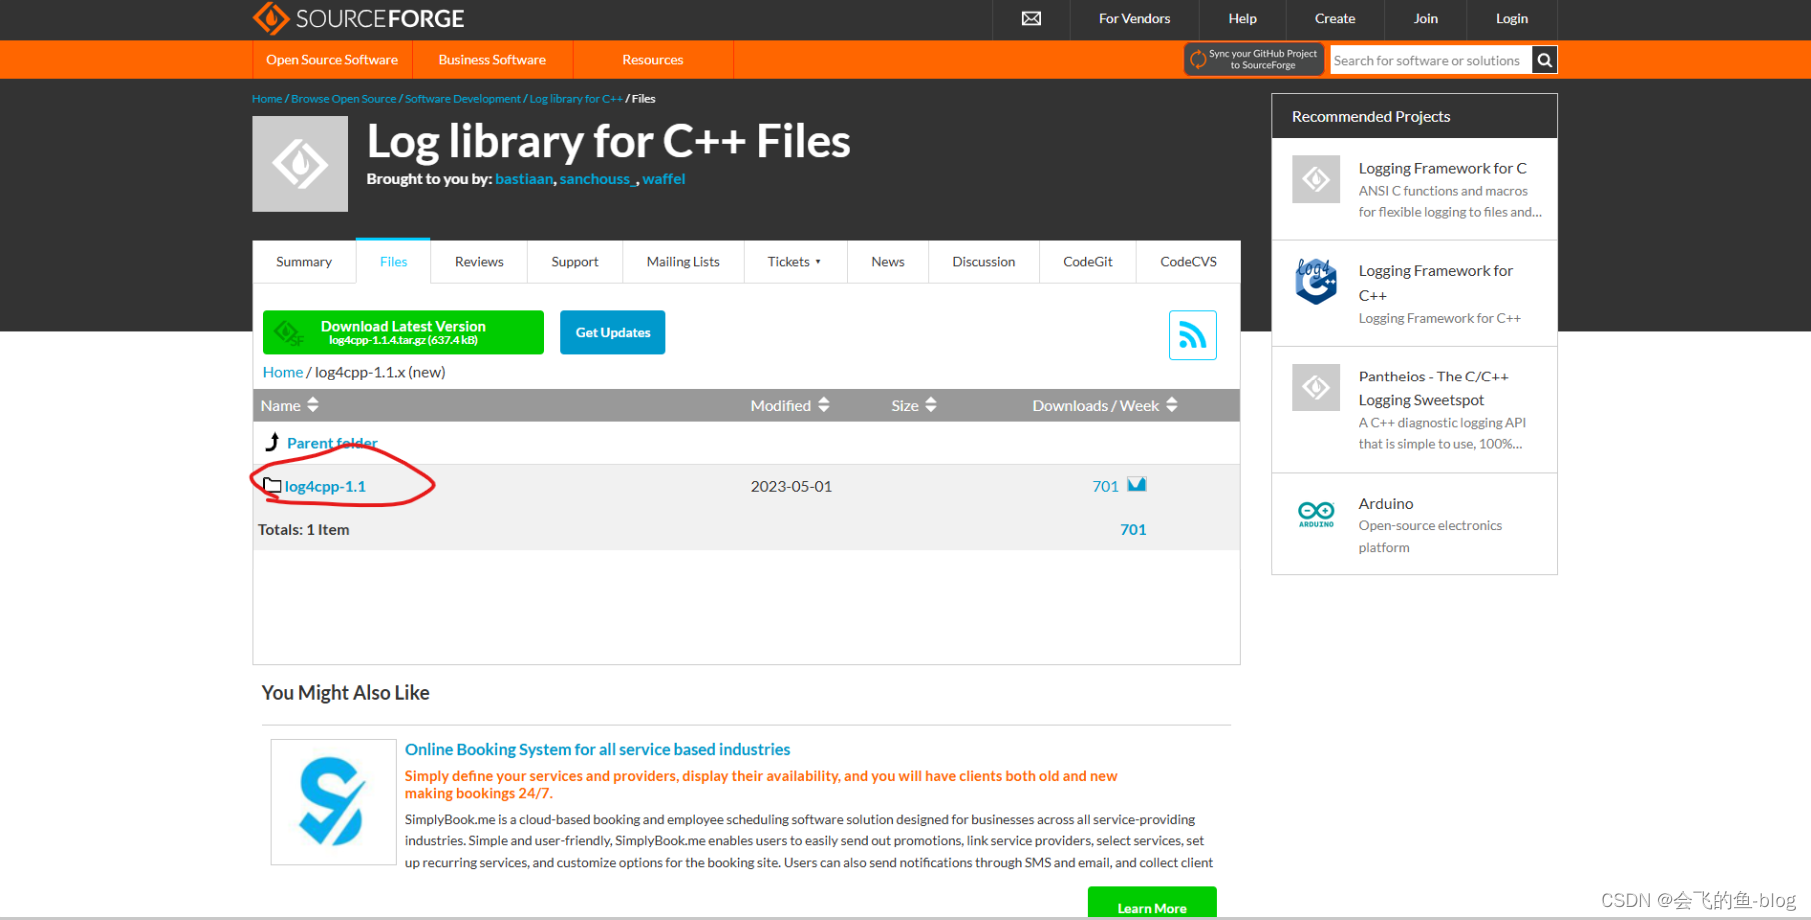Click the 2023-05-01 modified date
This screenshot has height=920, width=1811.
791,486
